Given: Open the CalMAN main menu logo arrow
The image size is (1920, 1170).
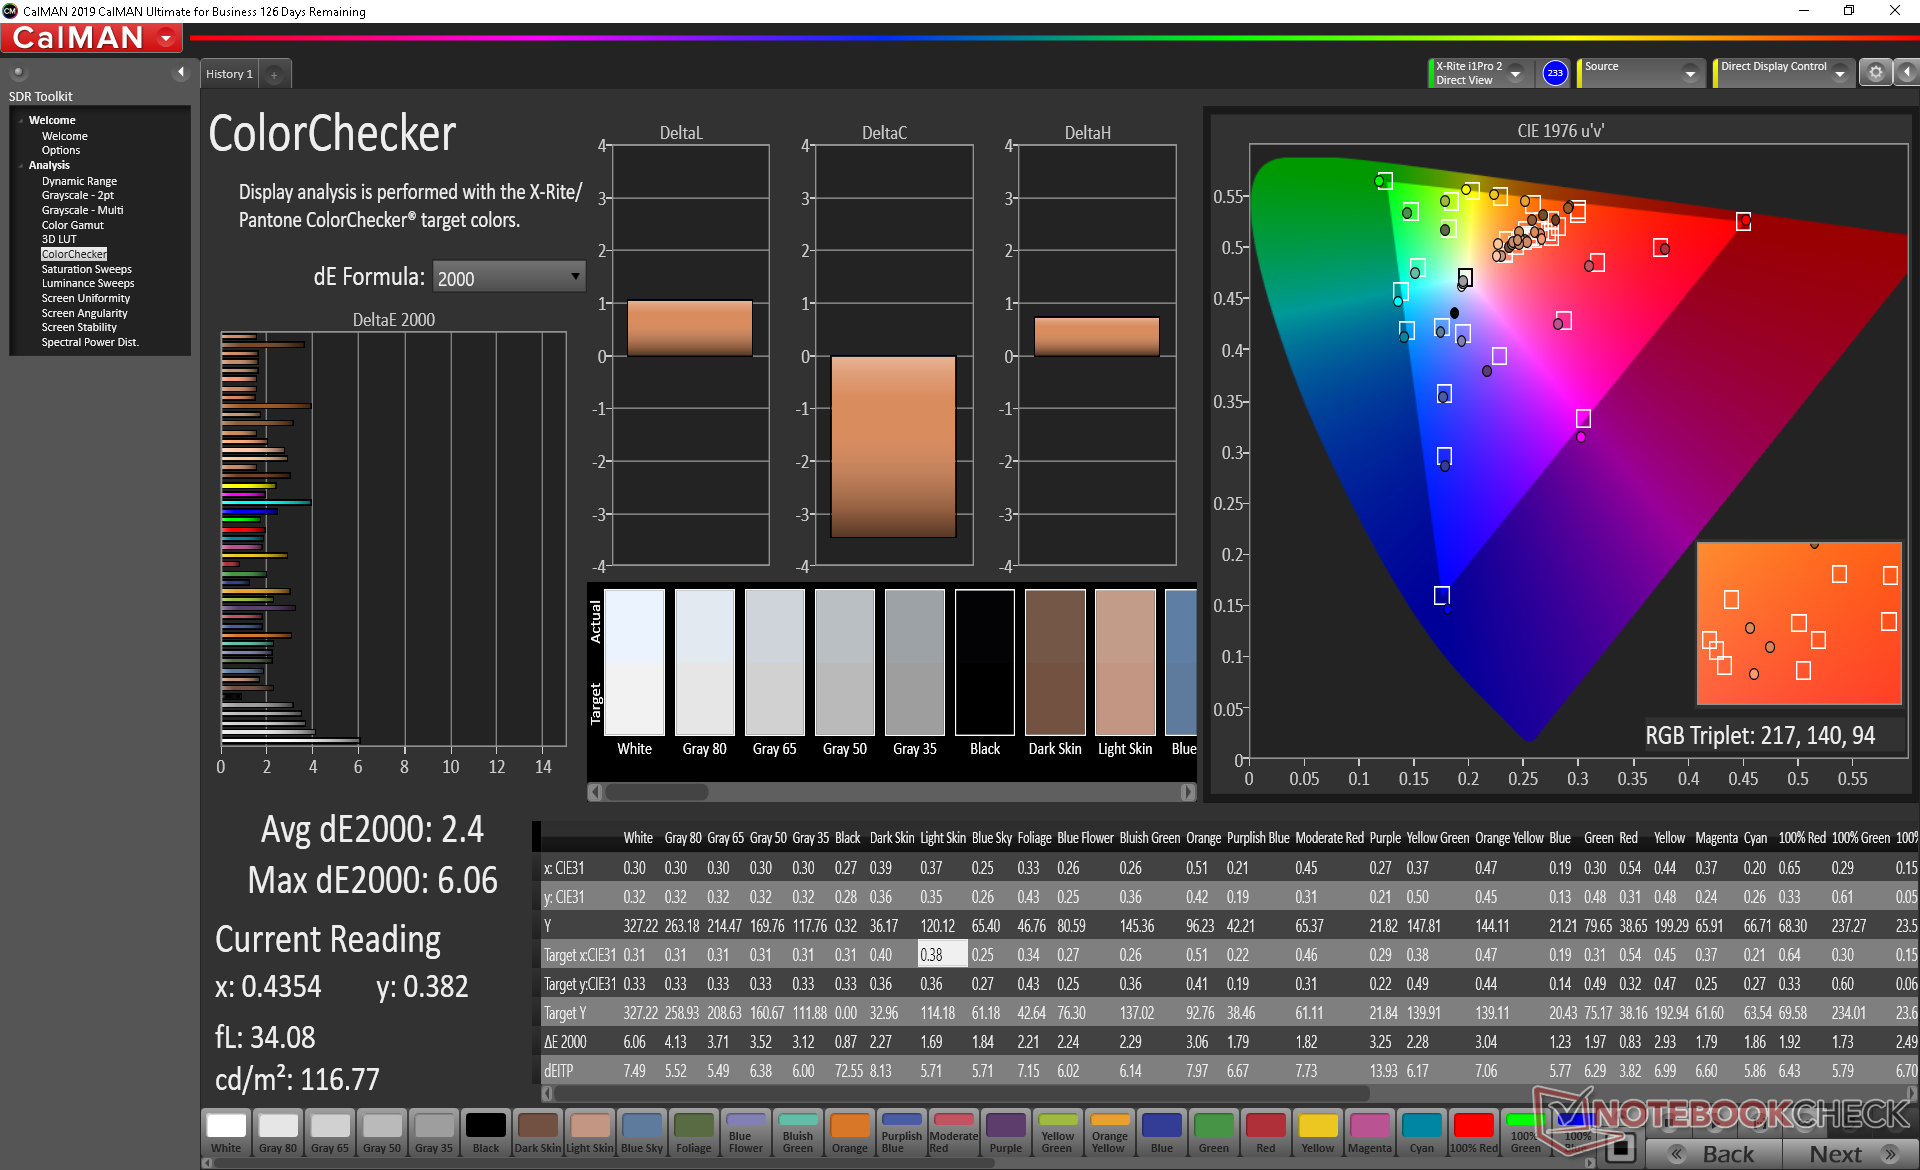Looking at the screenshot, I should pos(166,39).
